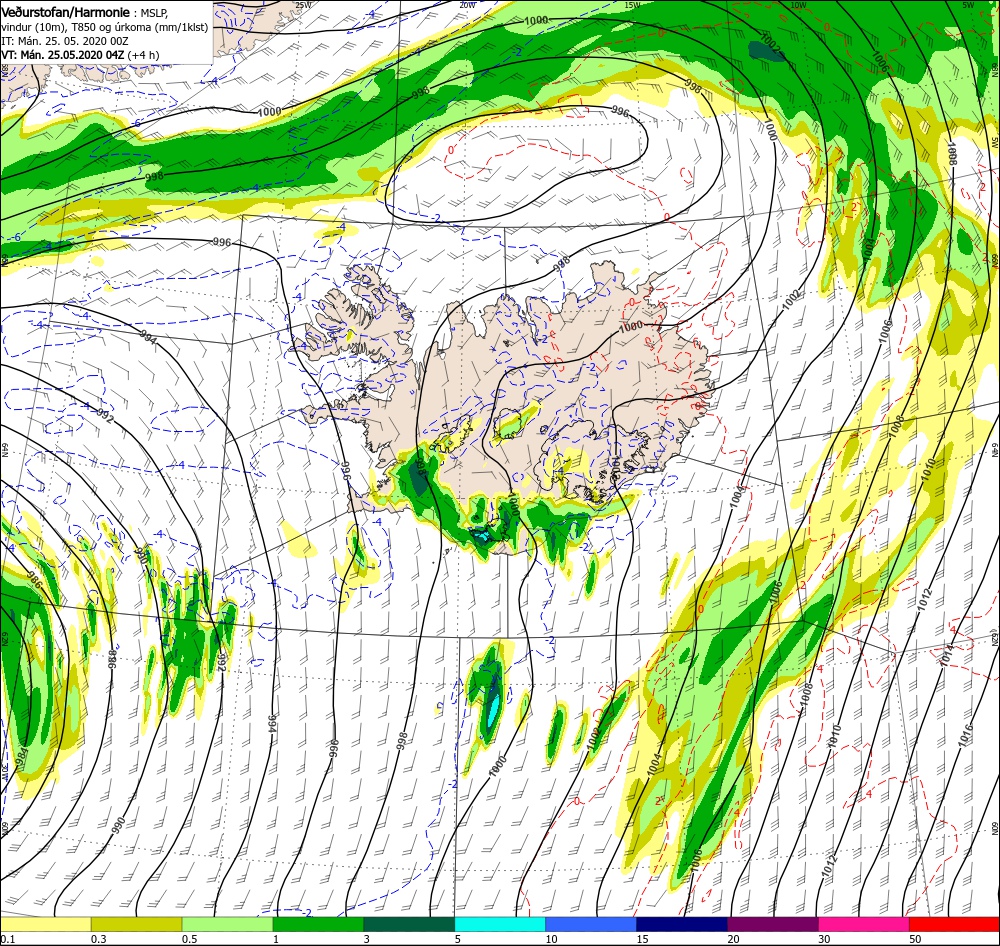Click the 'IT: Mán. 25. 05. 2020 00Z' line

point(65,41)
